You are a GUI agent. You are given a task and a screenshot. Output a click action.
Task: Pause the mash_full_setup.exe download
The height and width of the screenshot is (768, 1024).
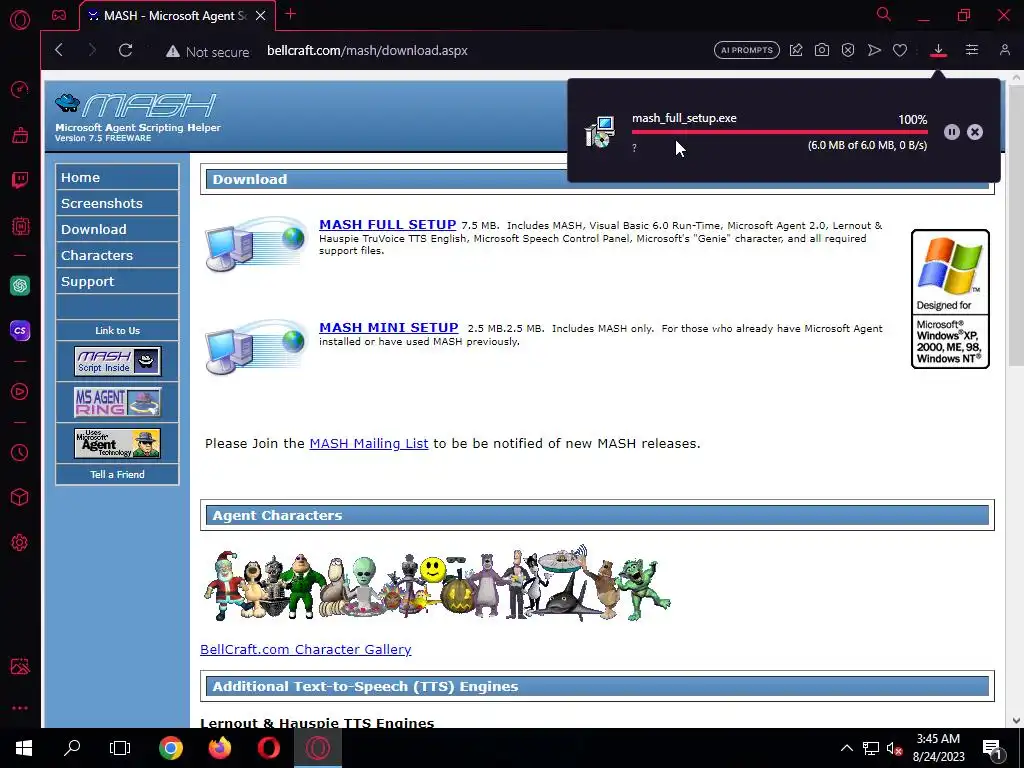pos(952,132)
